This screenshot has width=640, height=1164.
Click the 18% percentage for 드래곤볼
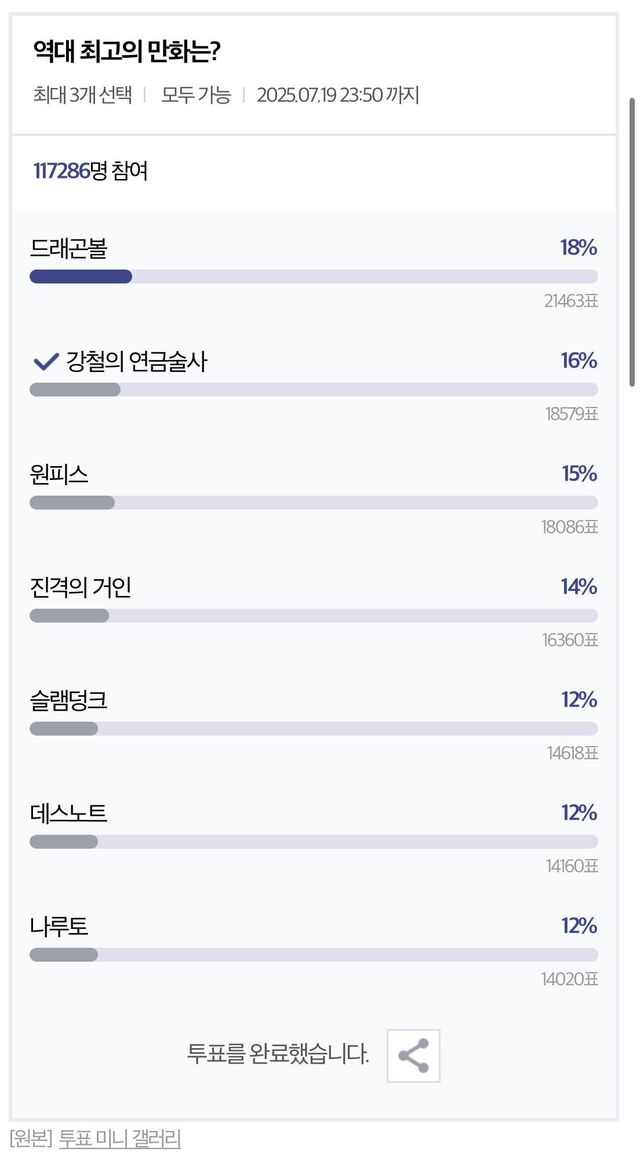[578, 248]
